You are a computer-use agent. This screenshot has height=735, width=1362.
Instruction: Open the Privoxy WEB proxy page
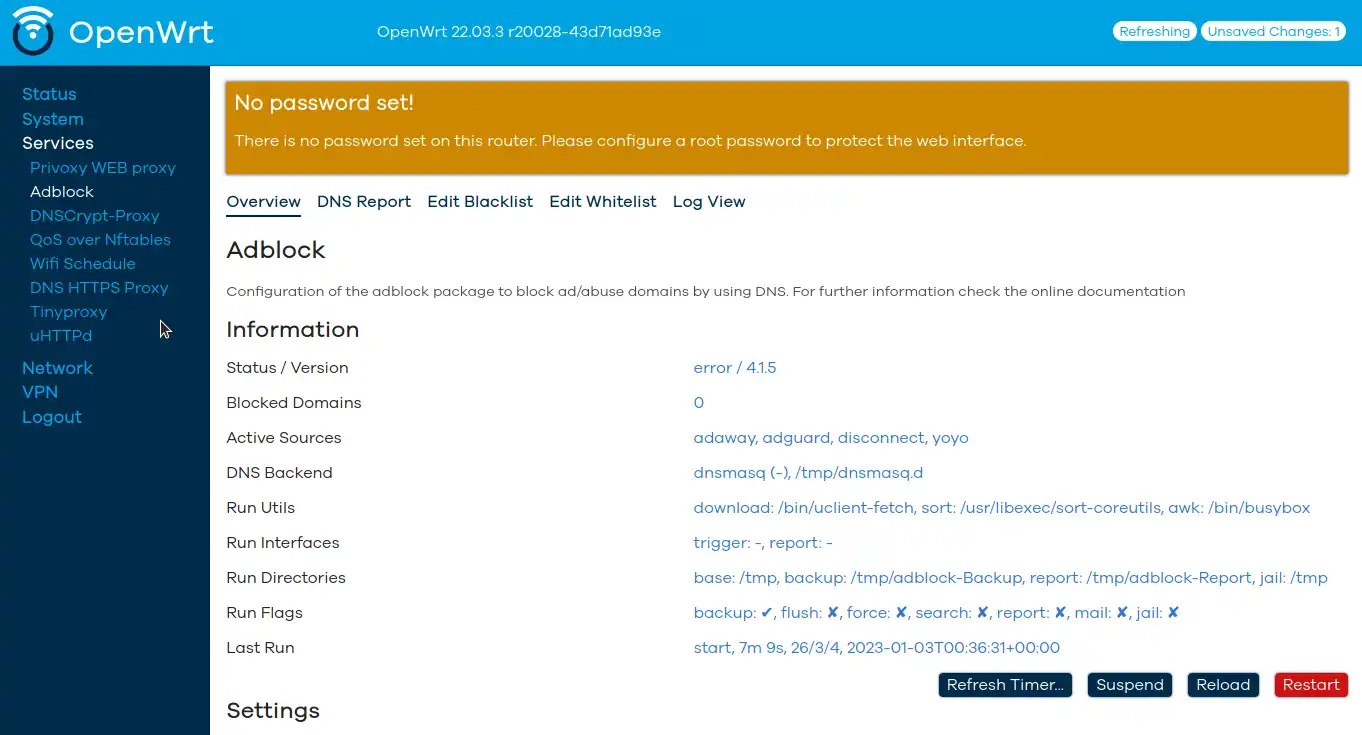[x=103, y=167]
